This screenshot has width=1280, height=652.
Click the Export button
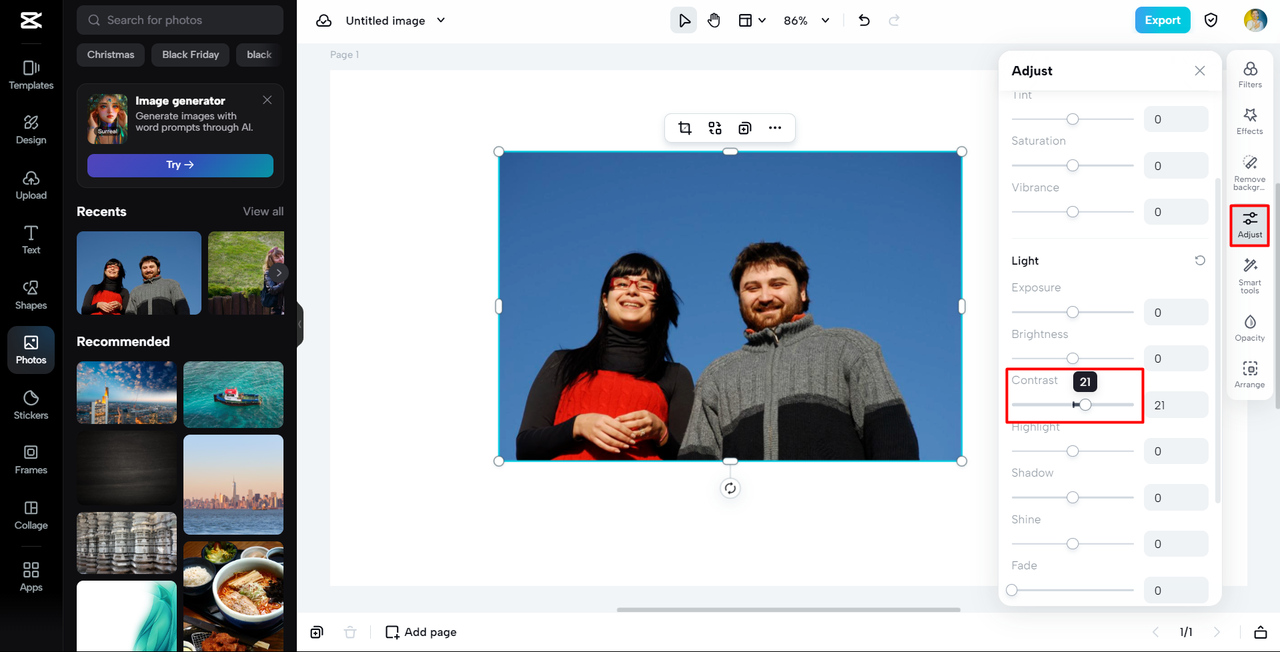[1162, 19]
